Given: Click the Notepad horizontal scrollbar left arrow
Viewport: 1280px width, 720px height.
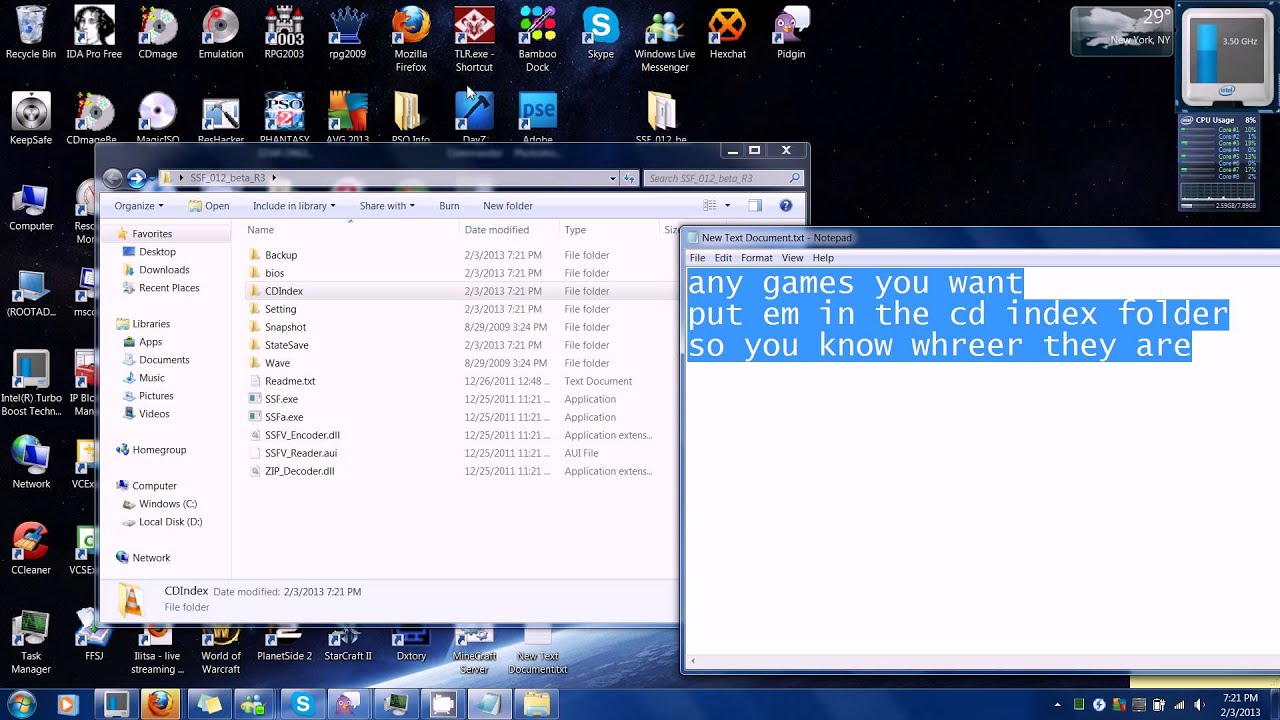Looking at the screenshot, I should click(692, 661).
